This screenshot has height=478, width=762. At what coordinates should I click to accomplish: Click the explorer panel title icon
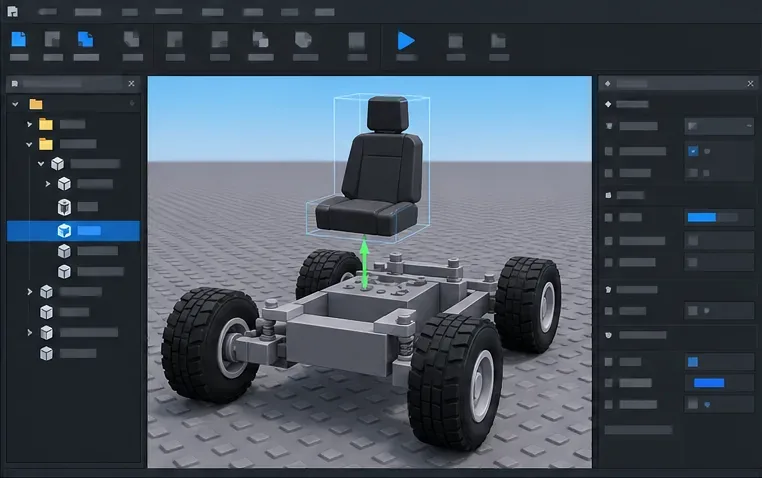click(x=15, y=84)
